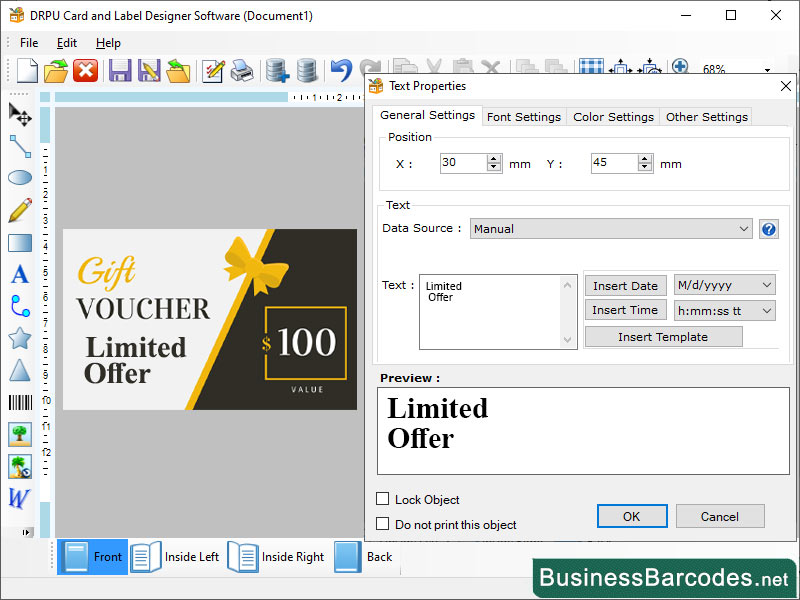Click the Insert Template button
The height and width of the screenshot is (600, 800).
[662, 336]
